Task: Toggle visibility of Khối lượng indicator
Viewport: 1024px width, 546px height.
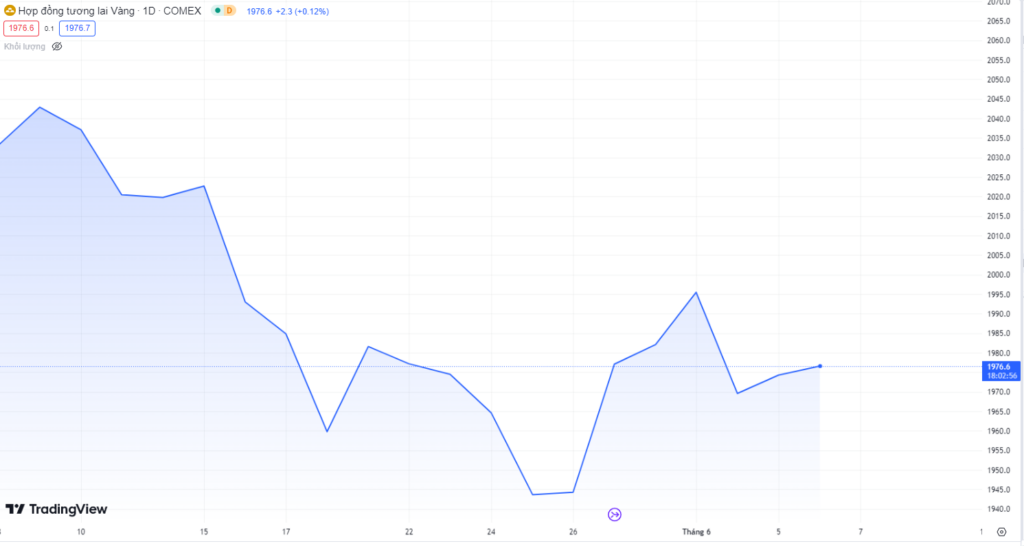Action: pyautogui.click(x=57, y=46)
